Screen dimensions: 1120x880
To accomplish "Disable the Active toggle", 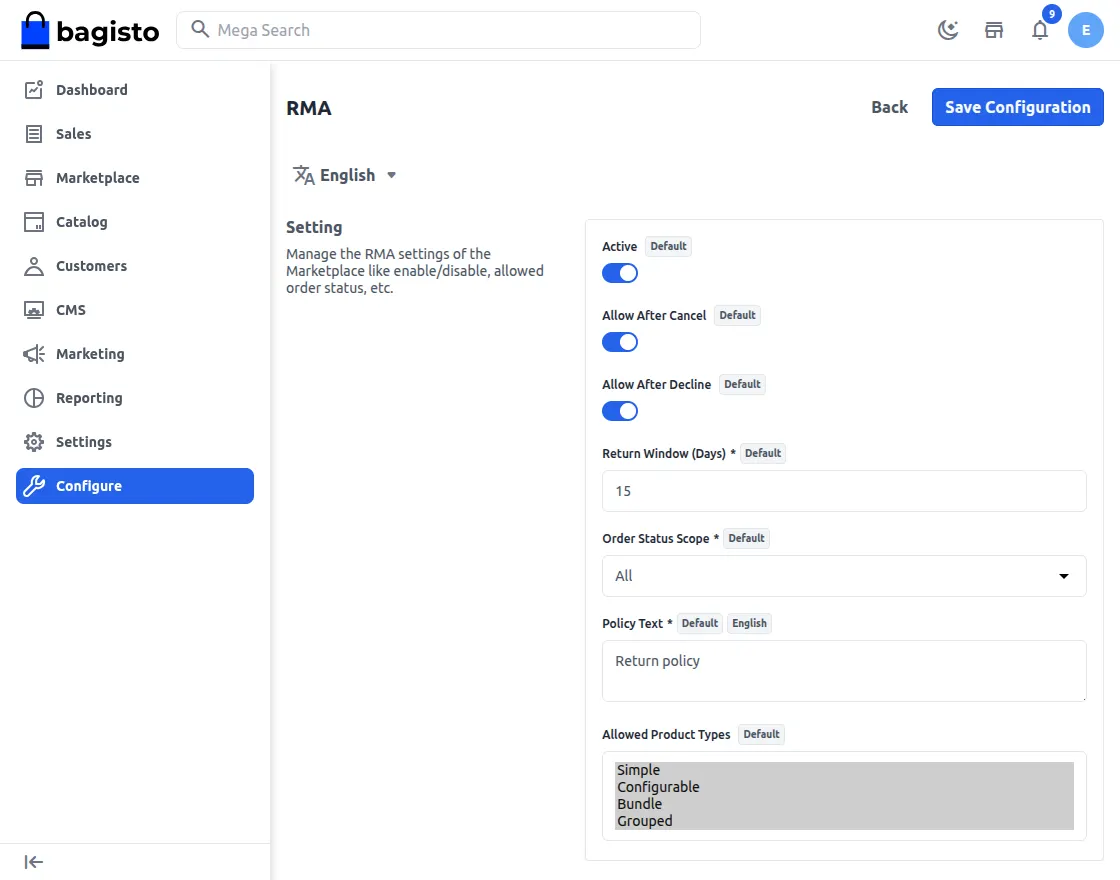I will (620, 273).
